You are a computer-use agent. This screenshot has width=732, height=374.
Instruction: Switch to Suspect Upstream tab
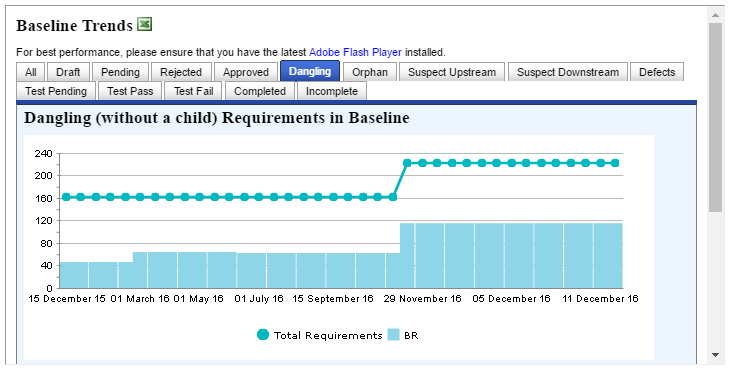pos(452,72)
